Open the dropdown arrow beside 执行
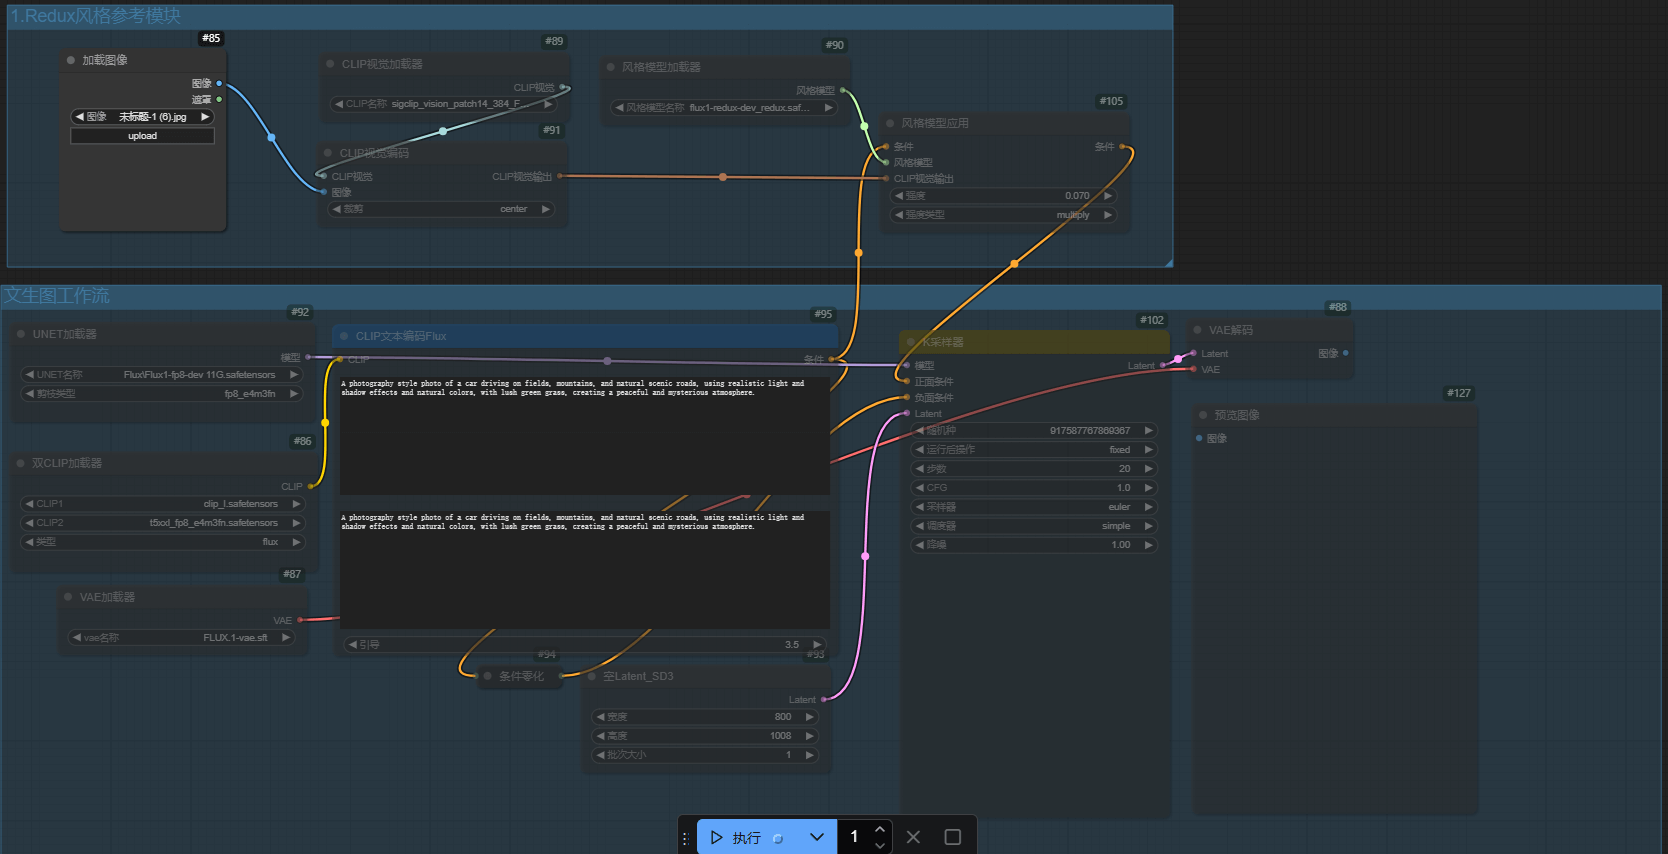The image size is (1668, 854). click(817, 837)
